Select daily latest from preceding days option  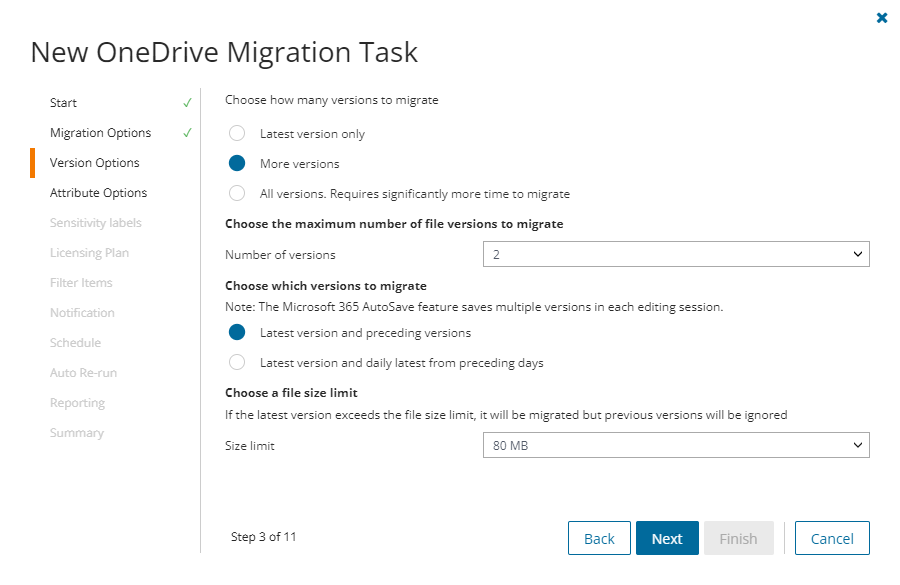tap(237, 363)
